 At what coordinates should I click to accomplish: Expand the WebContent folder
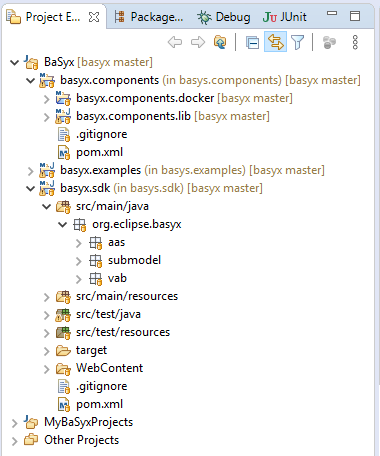click(46, 369)
